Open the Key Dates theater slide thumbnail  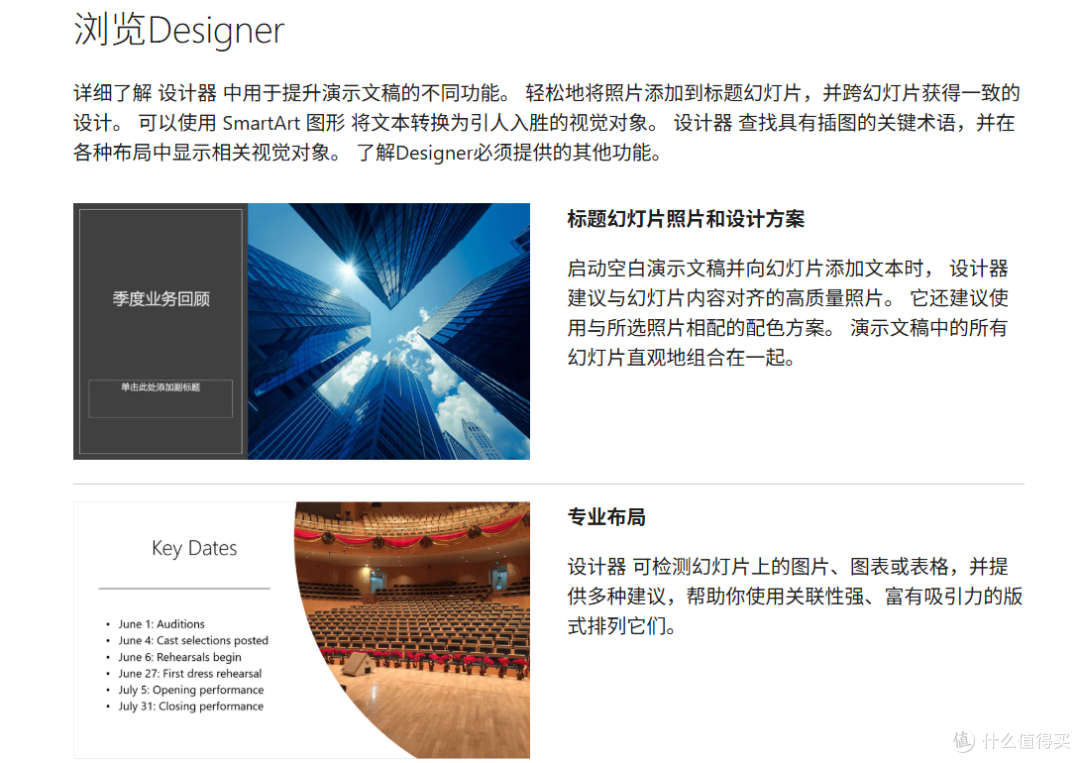(x=302, y=630)
